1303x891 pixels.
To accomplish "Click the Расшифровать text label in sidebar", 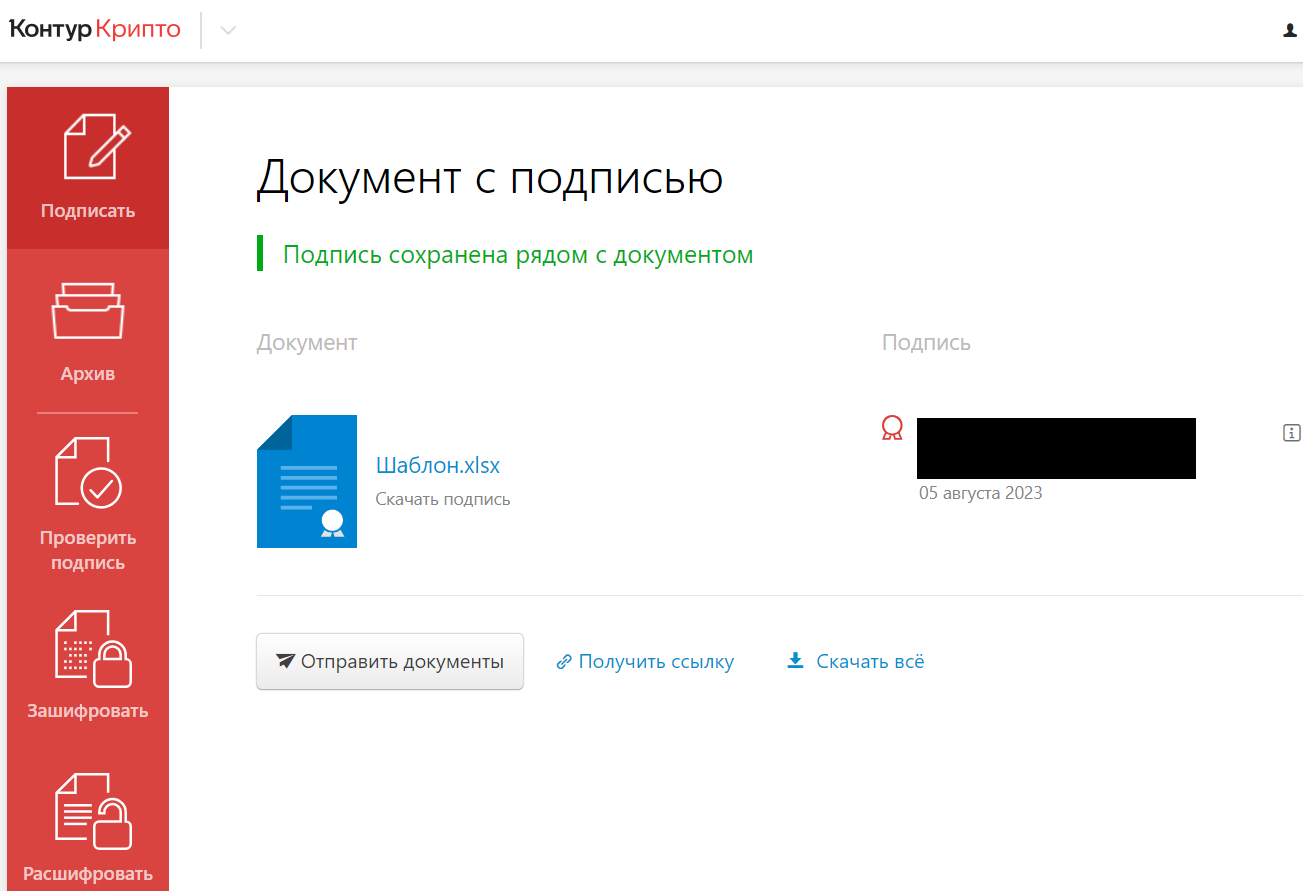I will 88,873.
